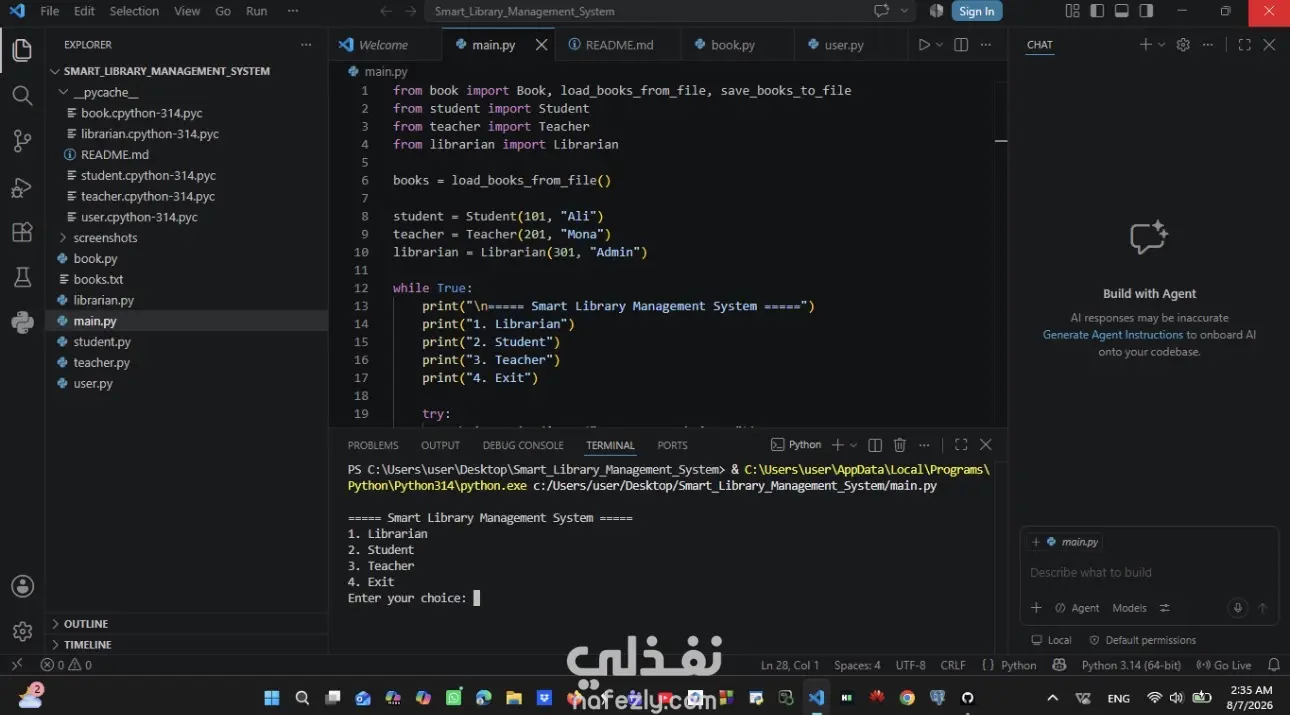This screenshot has height=715, width=1290.
Task: Open the File menu
Action: [x=49, y=11]
